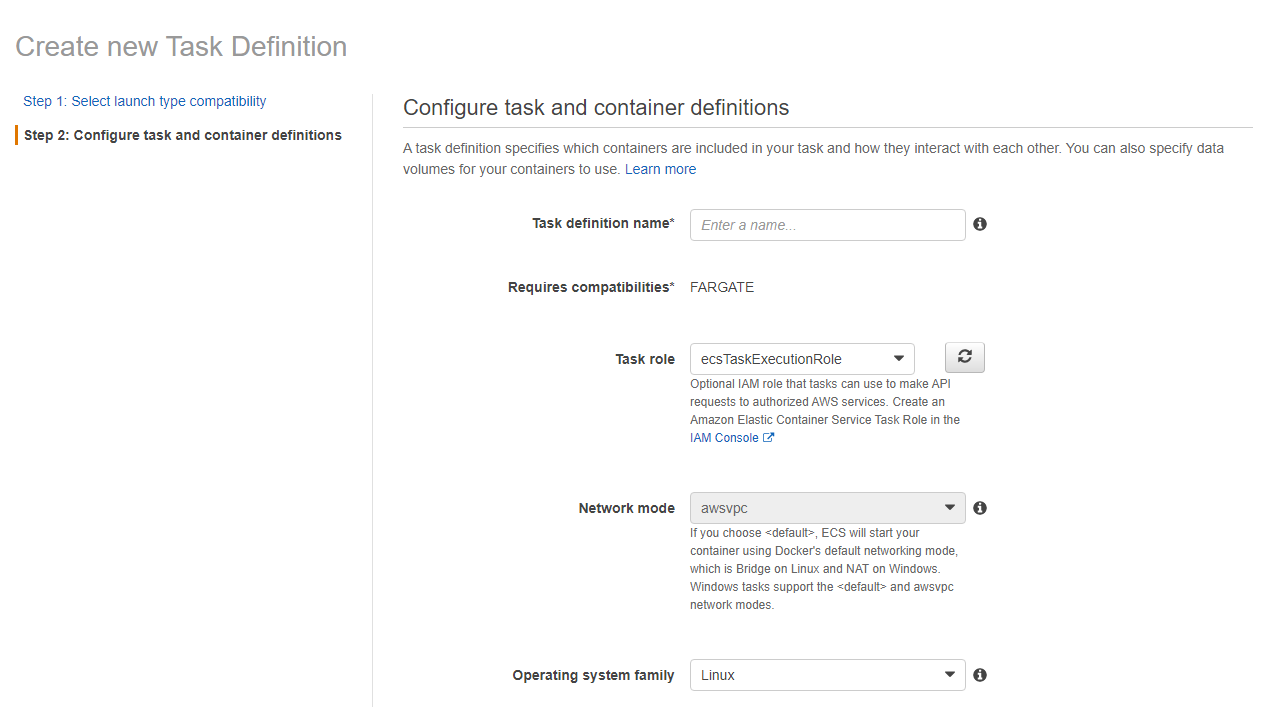Click the Task definition name label

pyautogui.click(x=602, y=224)
